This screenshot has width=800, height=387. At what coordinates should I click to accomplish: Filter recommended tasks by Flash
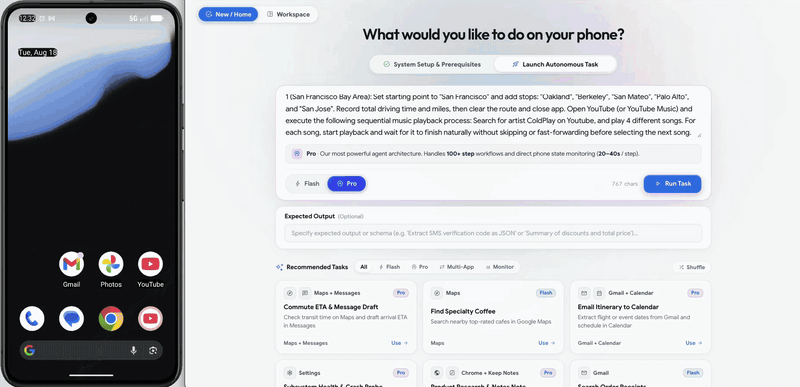[x=389, y=267]
